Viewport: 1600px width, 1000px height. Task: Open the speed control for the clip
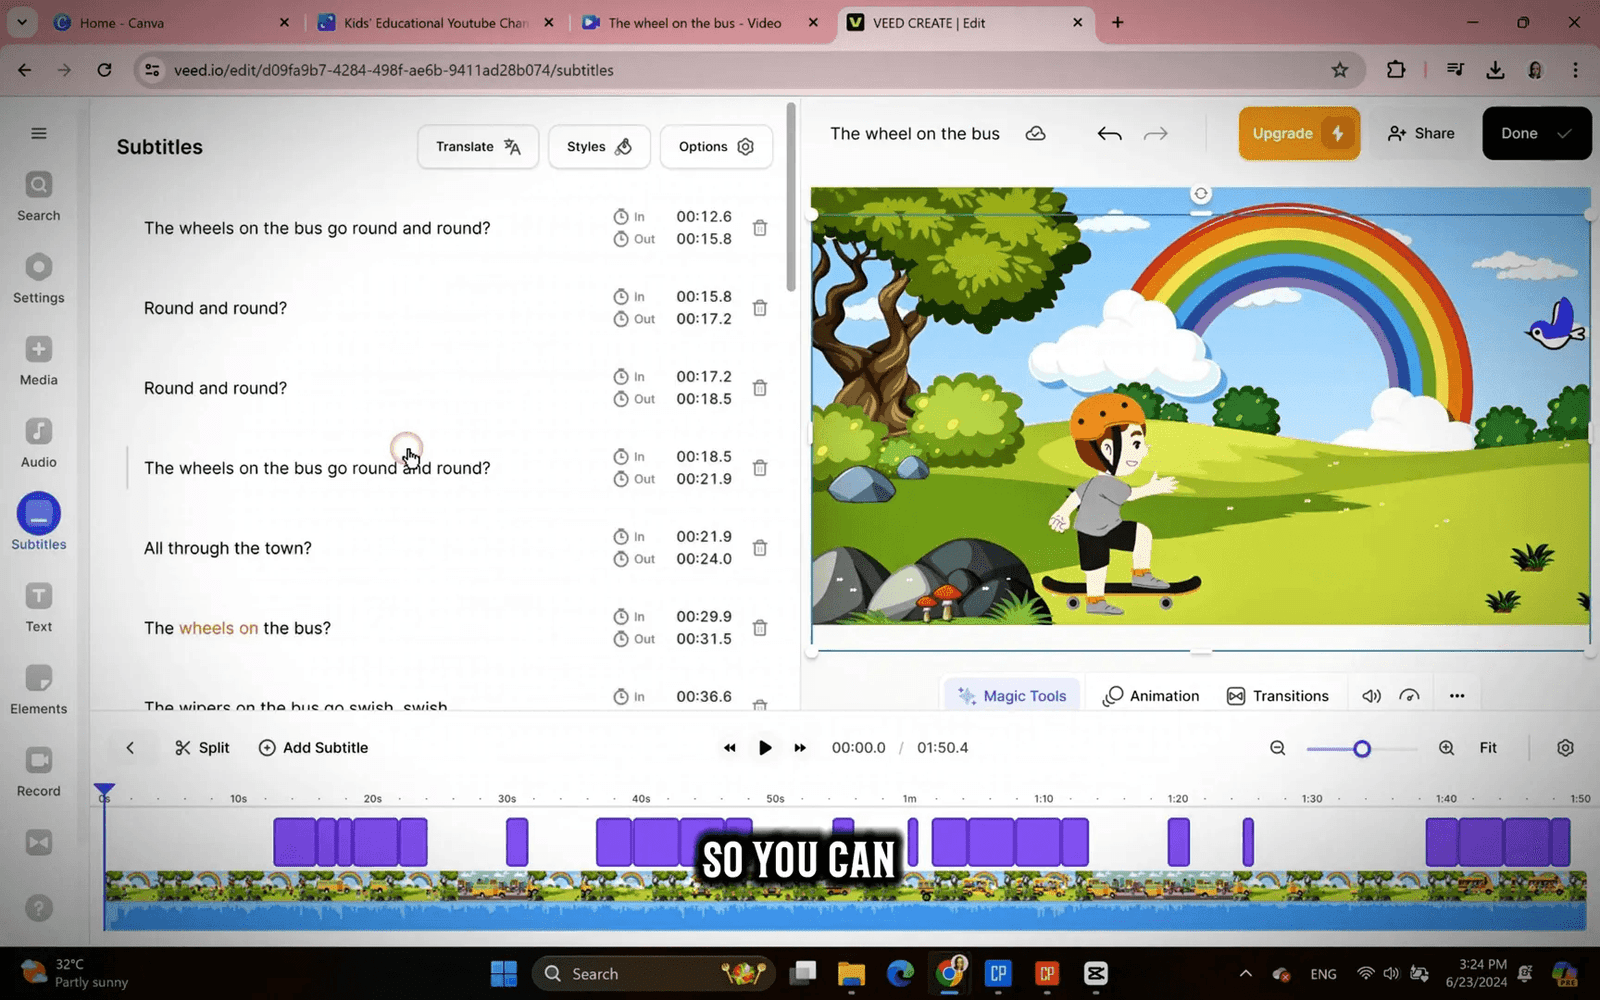(x=1410, y=696)
